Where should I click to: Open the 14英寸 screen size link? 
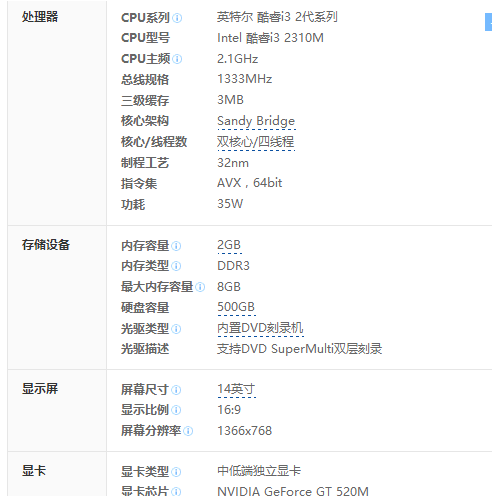tap(236, 389)
